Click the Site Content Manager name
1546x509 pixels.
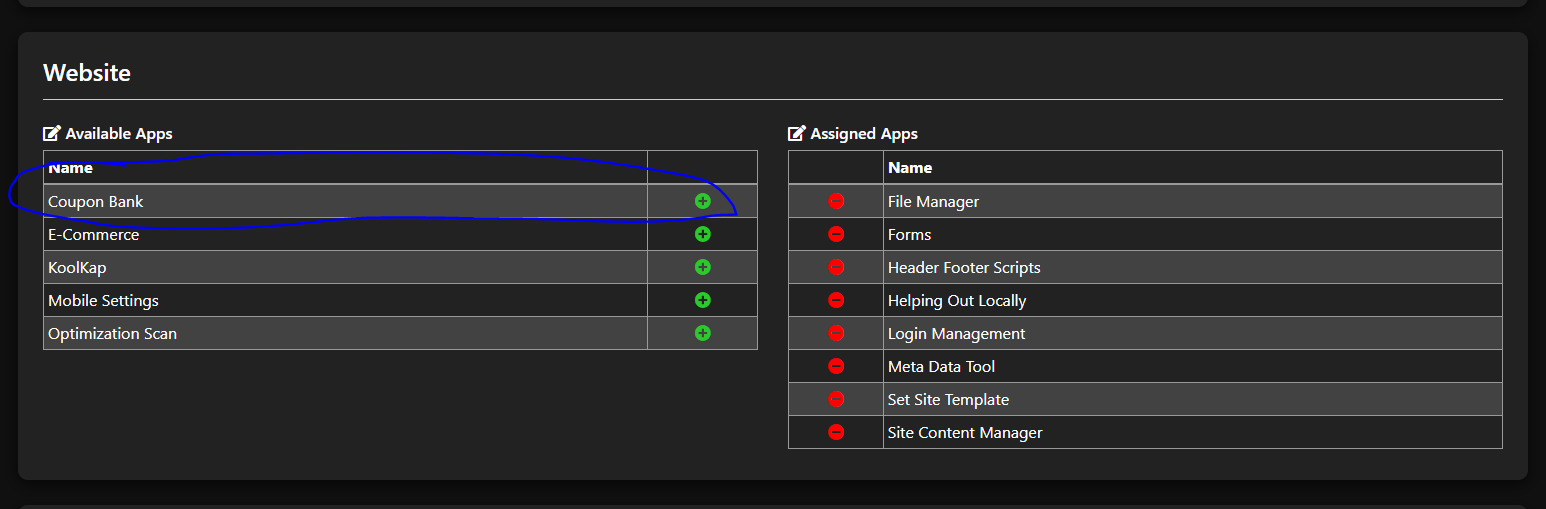point(965,432)
